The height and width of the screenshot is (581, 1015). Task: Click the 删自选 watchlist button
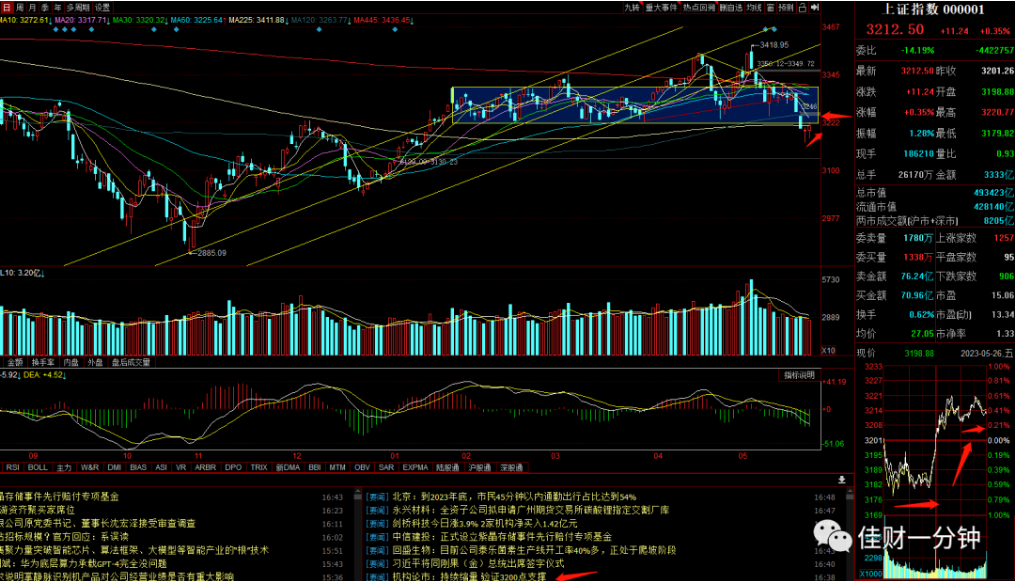click(731, 7)
